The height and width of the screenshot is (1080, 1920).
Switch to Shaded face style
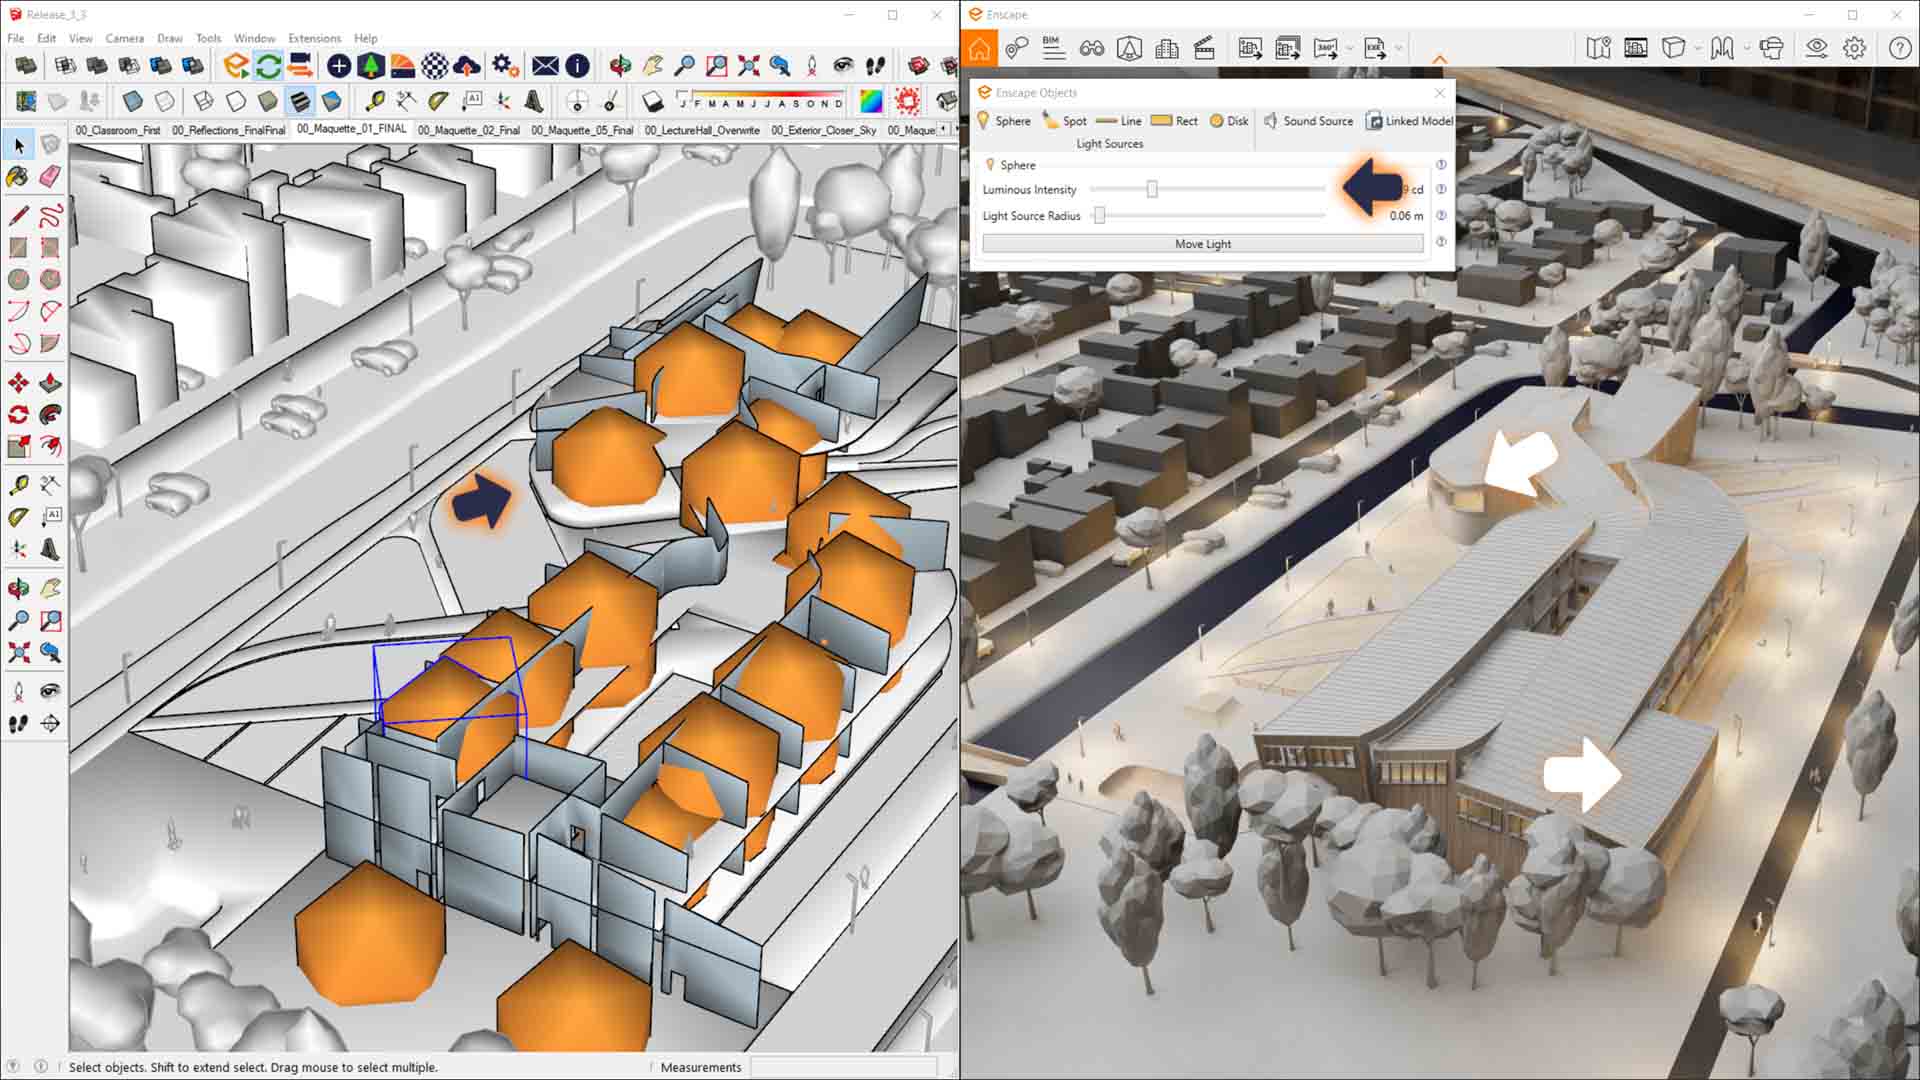click(x=267, y=101)
